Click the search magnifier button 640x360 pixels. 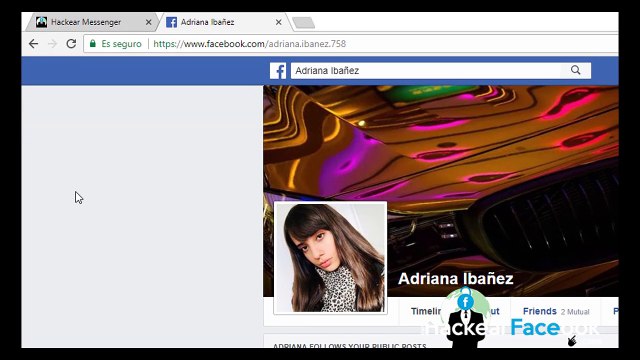(x=576, y=70)
